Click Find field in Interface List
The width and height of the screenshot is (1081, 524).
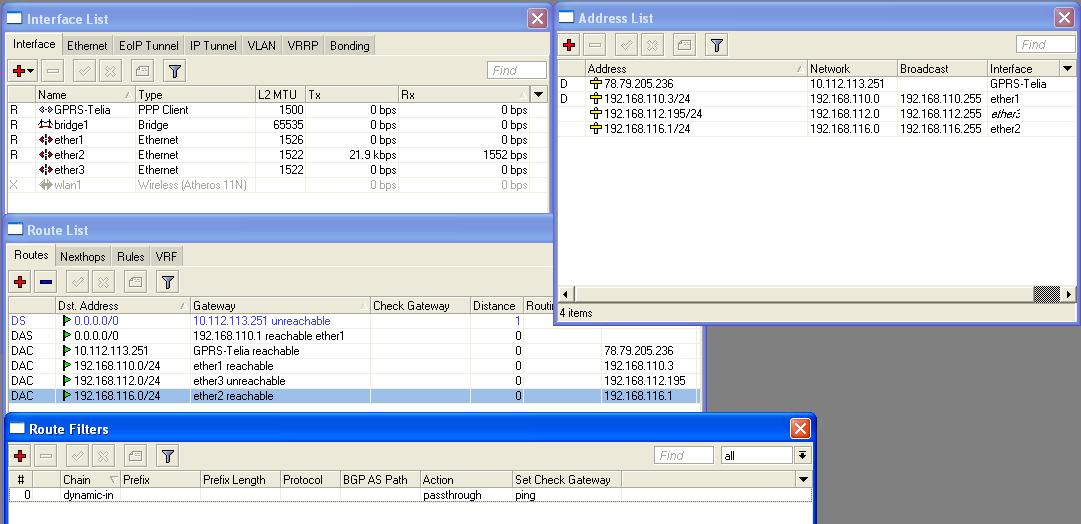pyautogui.click(x=517, y=70)
